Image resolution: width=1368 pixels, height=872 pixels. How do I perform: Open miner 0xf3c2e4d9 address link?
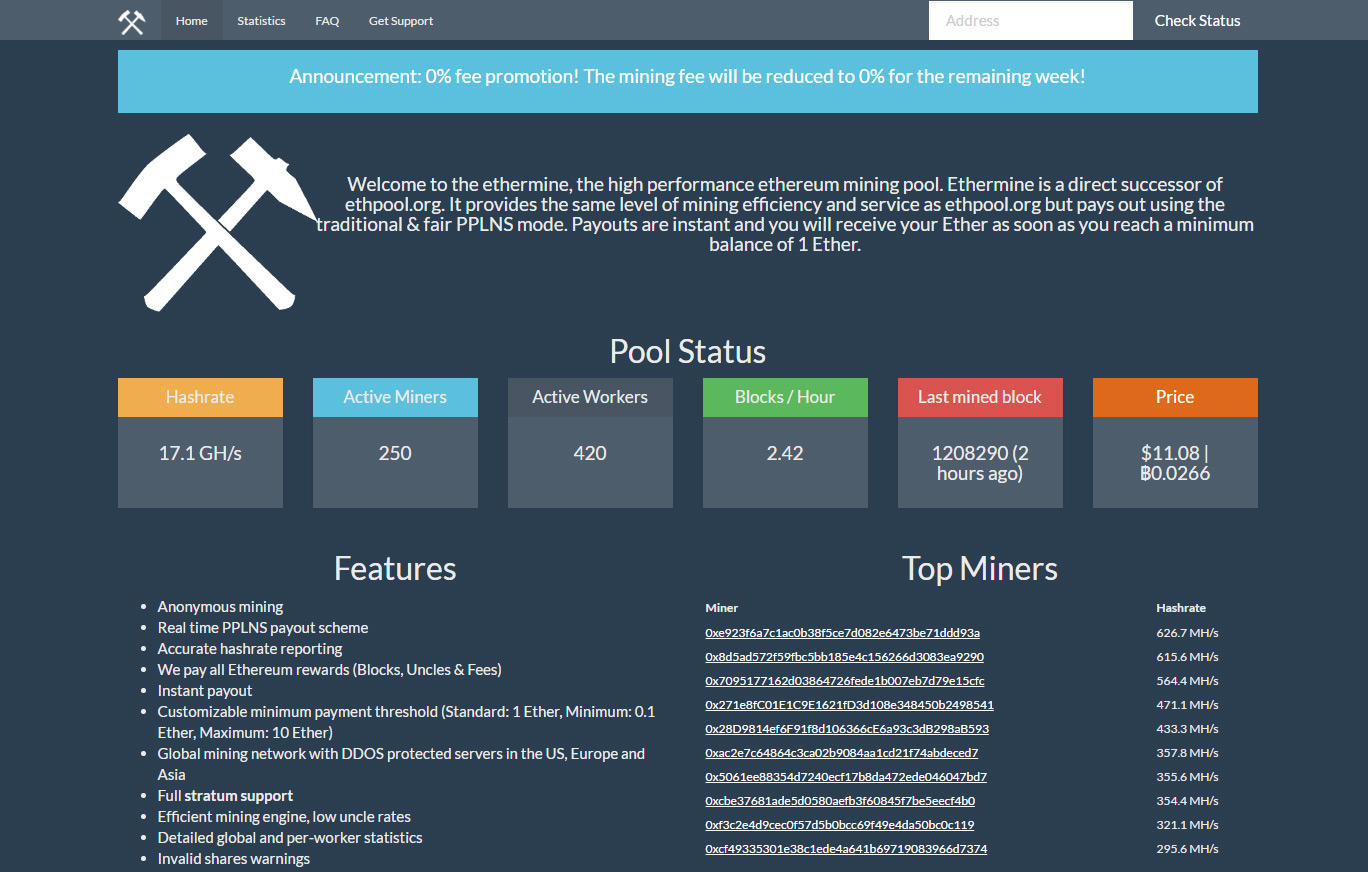[x=839, y=825]
